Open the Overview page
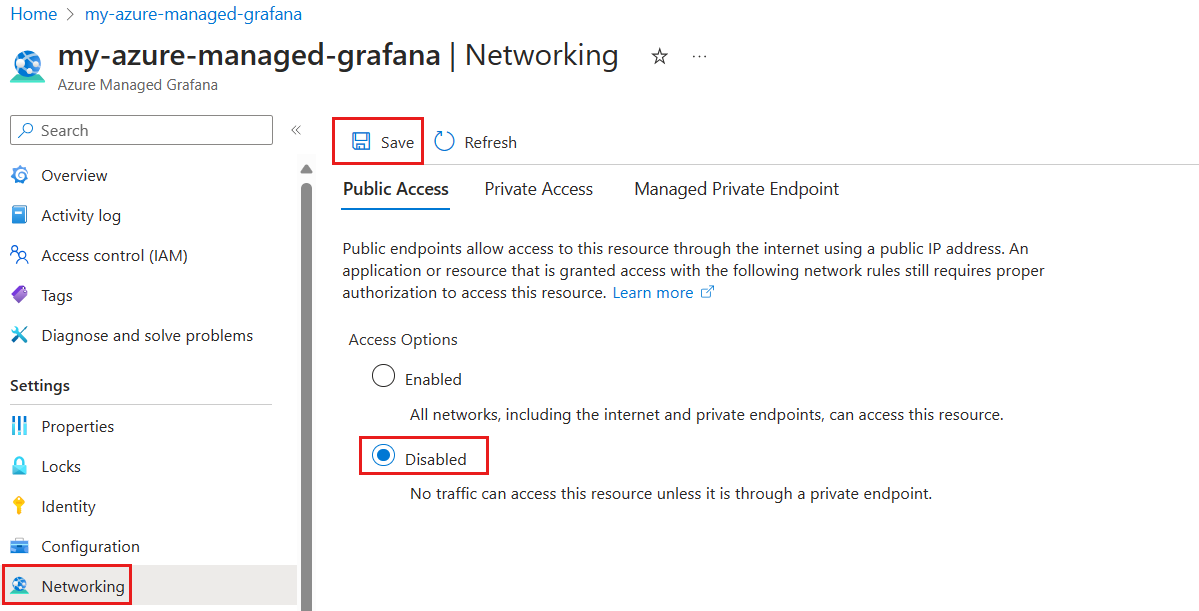Screen dimensions: 1199x611 point(74,175)
